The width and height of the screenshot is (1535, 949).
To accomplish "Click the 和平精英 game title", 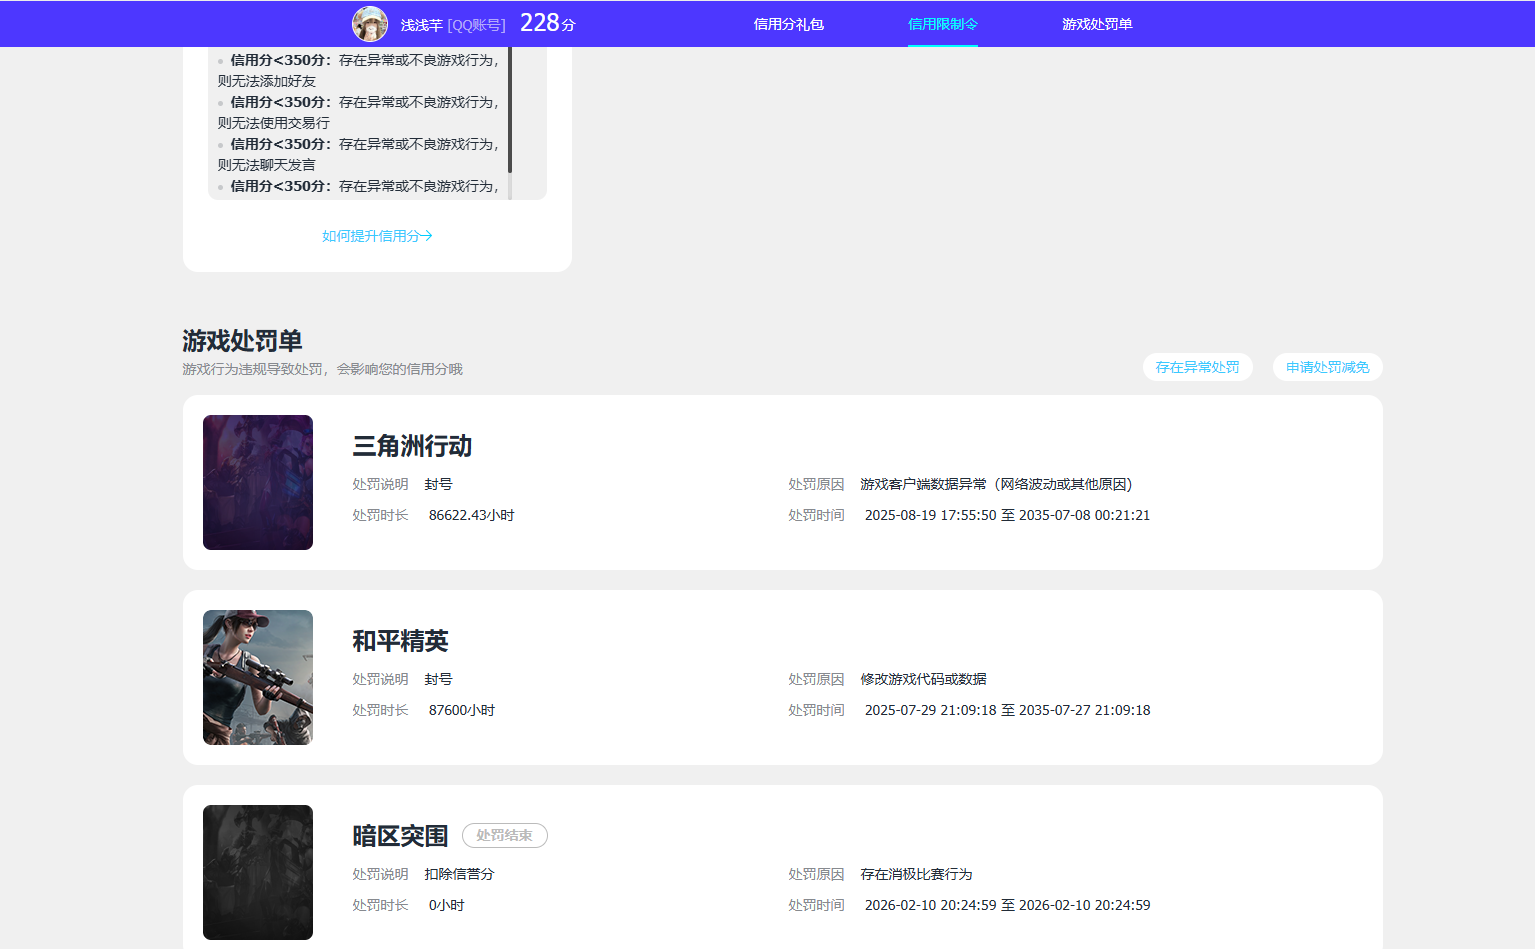I will 400,641.
